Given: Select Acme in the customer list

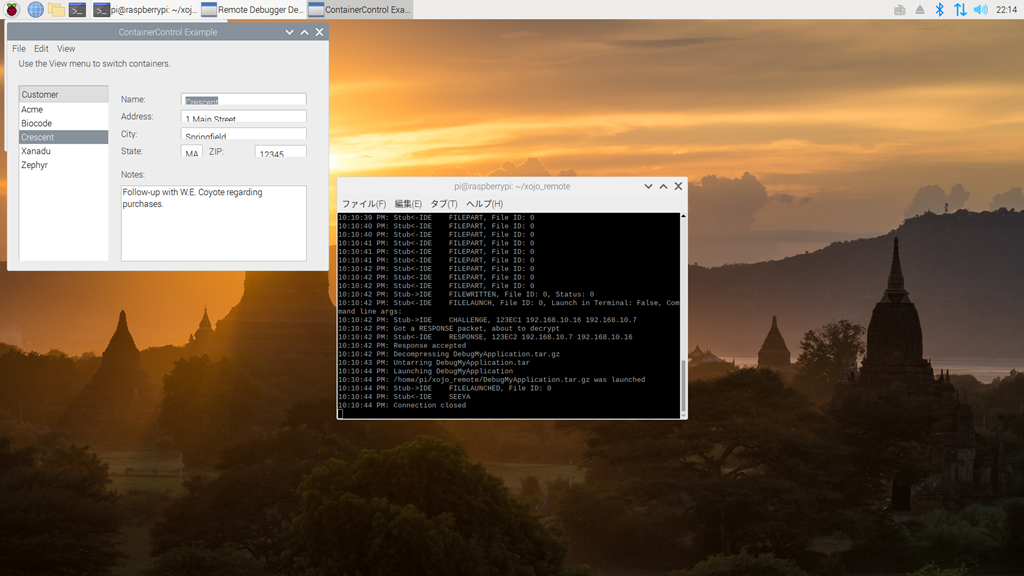Looking at the screenshot, I should click(63, 109).
